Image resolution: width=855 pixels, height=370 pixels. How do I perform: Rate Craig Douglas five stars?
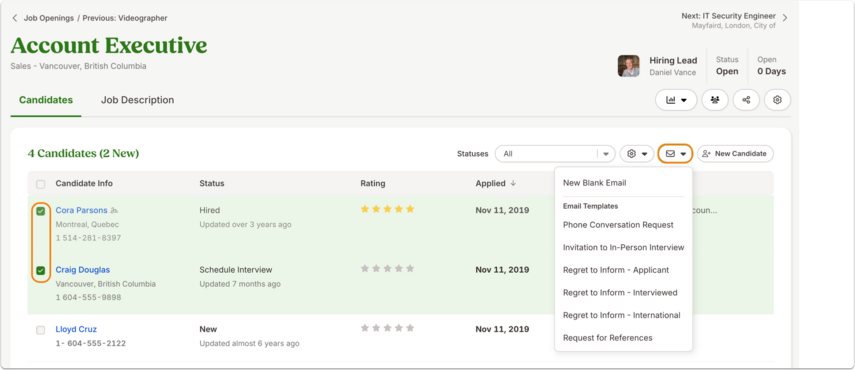coord(410,269)
